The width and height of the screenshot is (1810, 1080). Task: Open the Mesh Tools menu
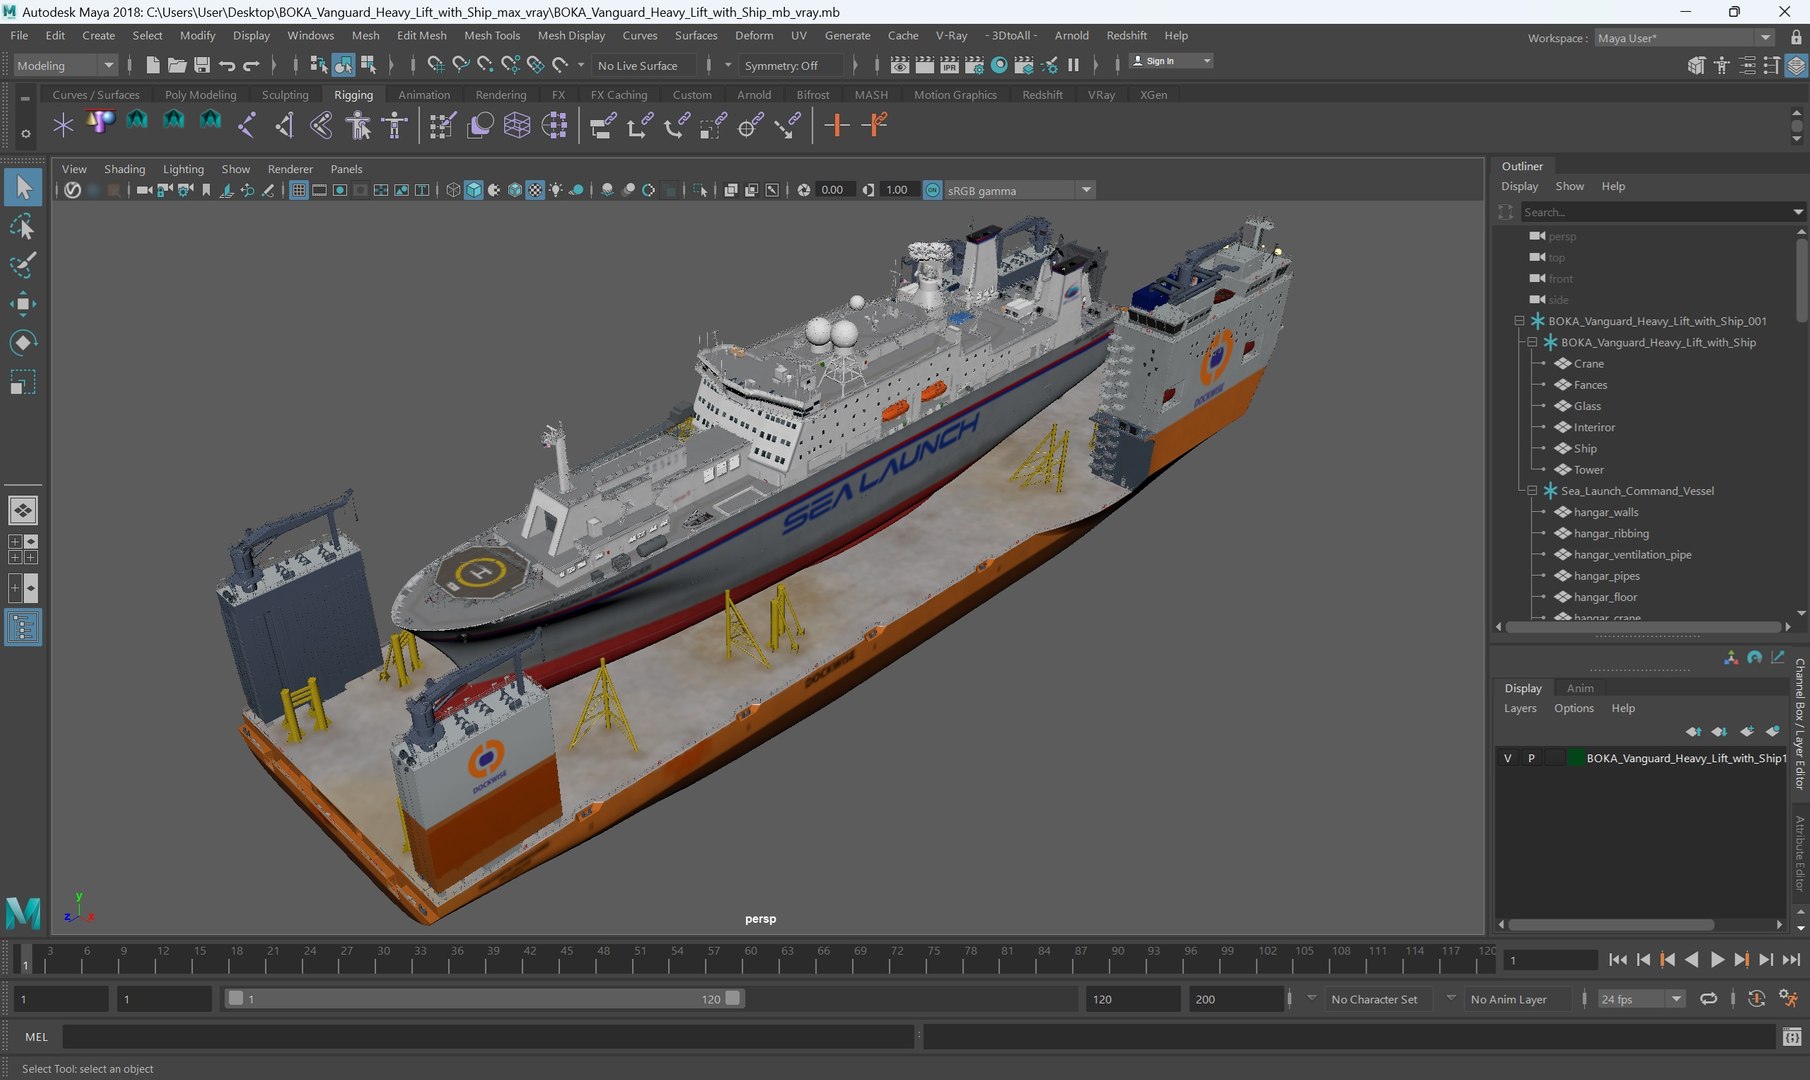(x=492, y=35)
